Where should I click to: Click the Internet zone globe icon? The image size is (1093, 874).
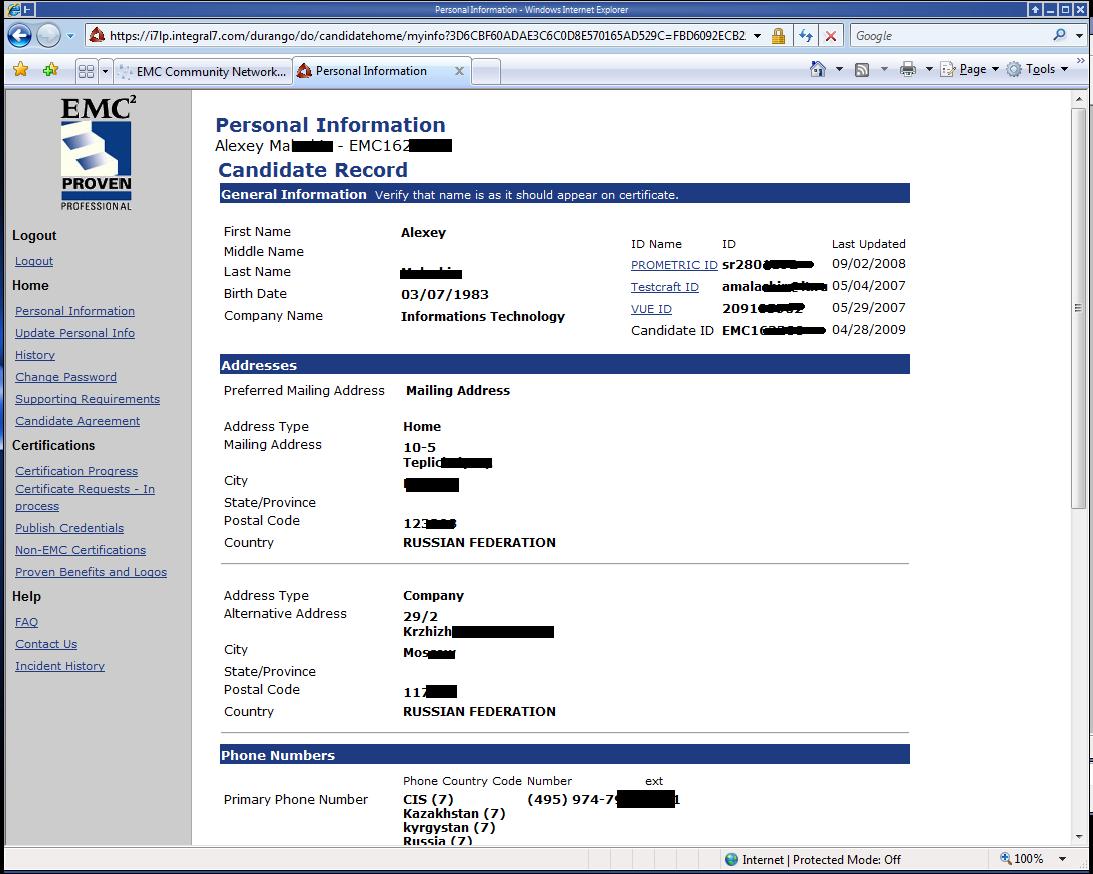click(x=731, y=859)
